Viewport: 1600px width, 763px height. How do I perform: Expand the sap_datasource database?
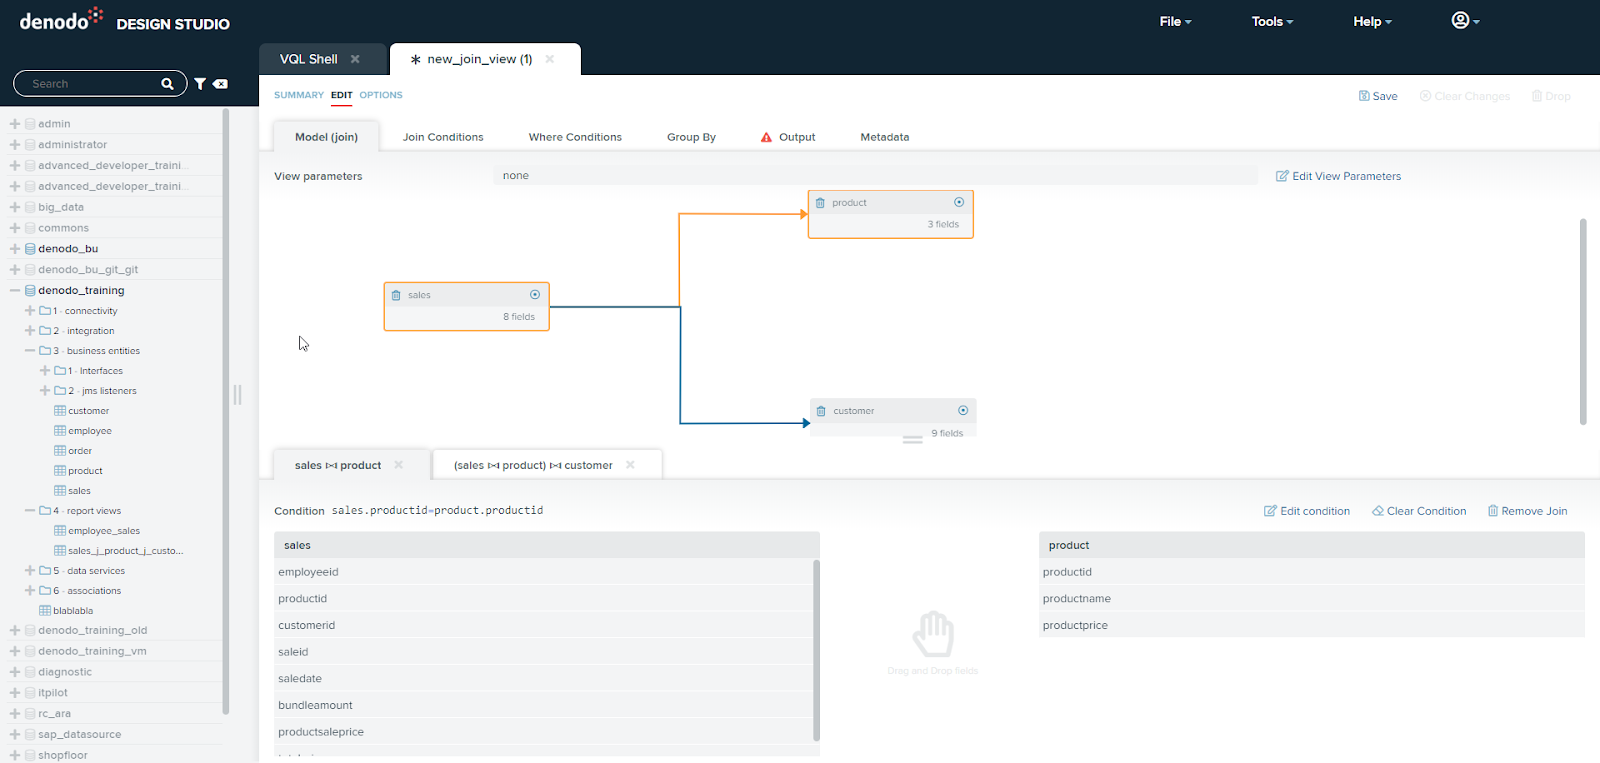click(x=15, y=734)
